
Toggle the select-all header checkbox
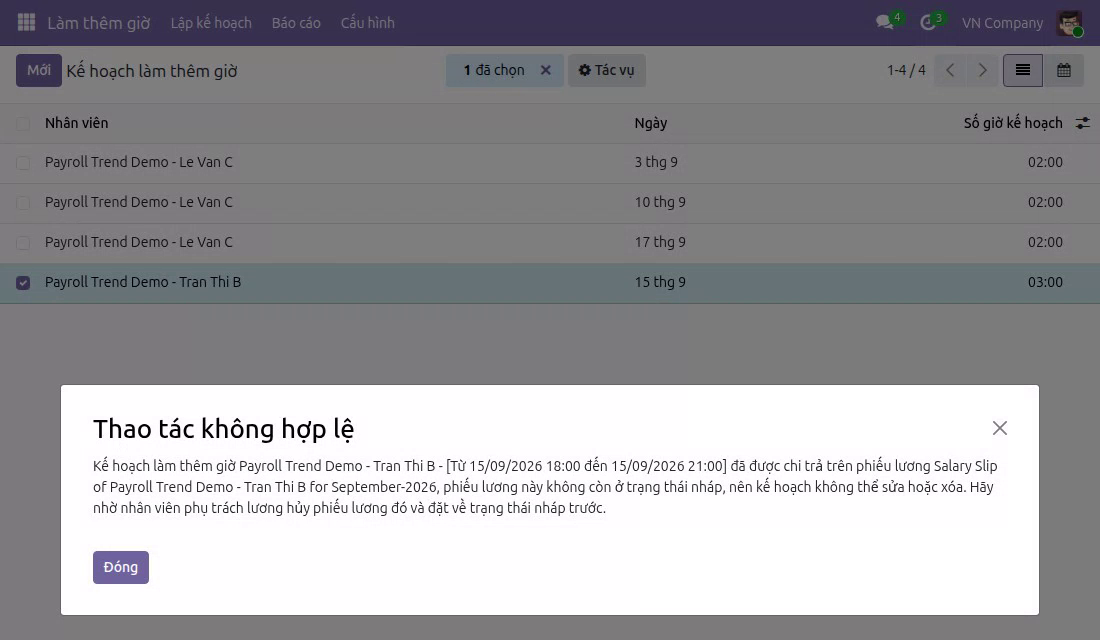(23, 124)
